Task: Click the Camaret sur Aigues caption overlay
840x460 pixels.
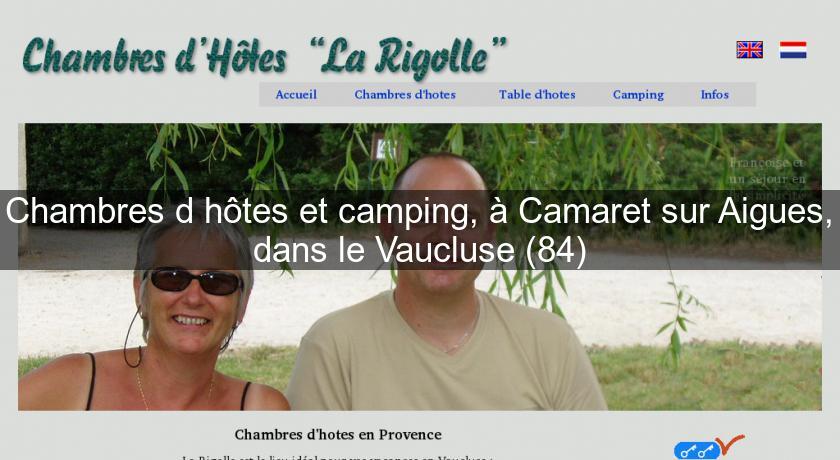Action: (420, 230)
